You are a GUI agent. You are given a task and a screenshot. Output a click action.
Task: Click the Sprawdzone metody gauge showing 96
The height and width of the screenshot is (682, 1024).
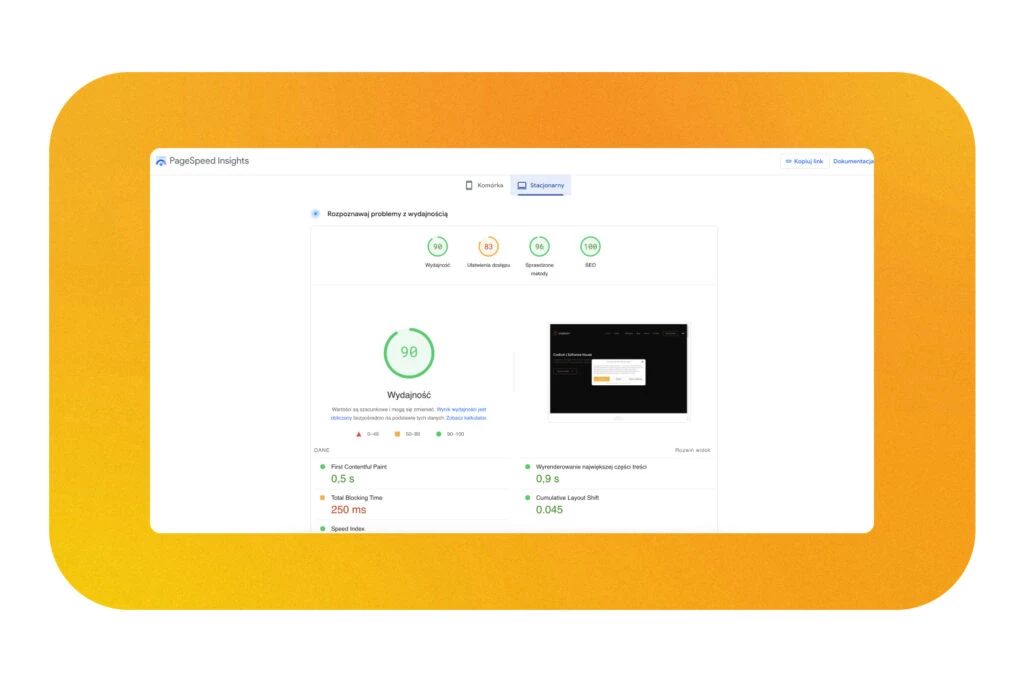(539, 246)
